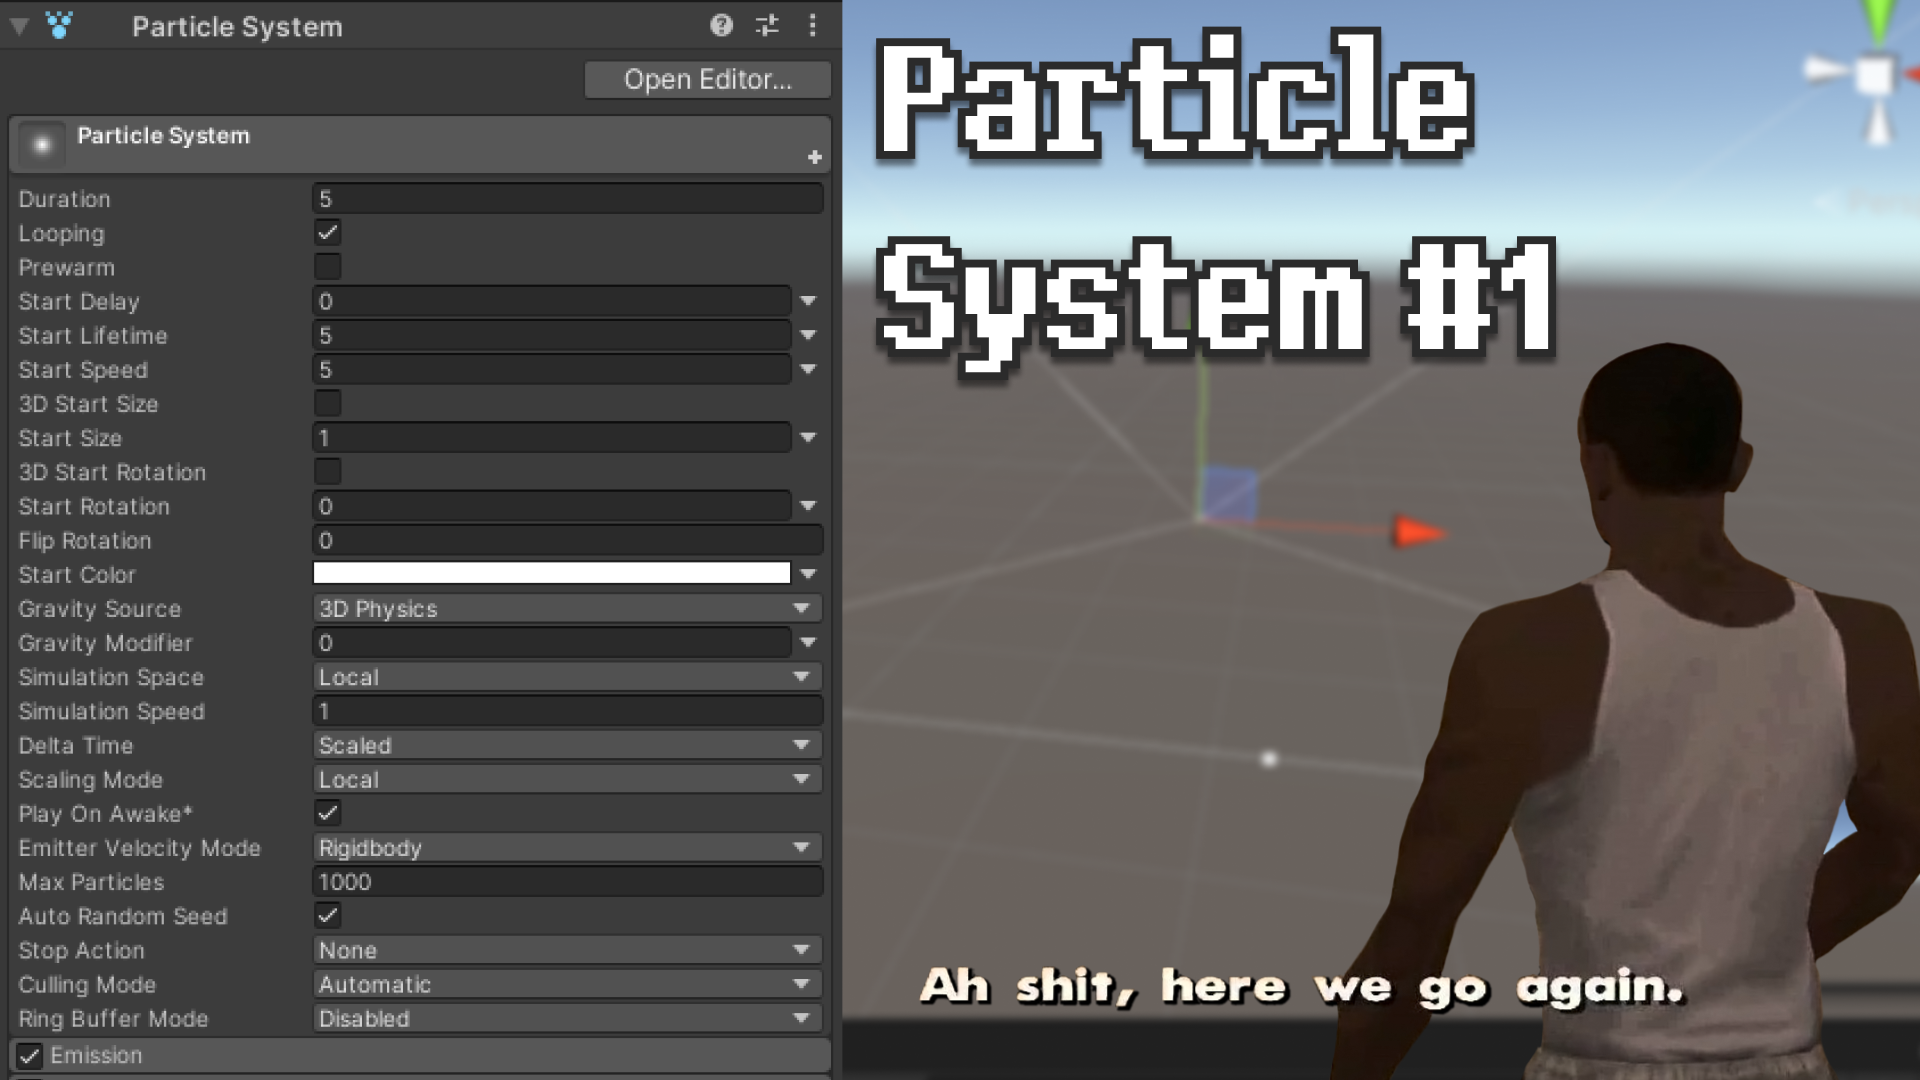
Task: Click the Particle System module header
Action: click(x=420, y=145)
